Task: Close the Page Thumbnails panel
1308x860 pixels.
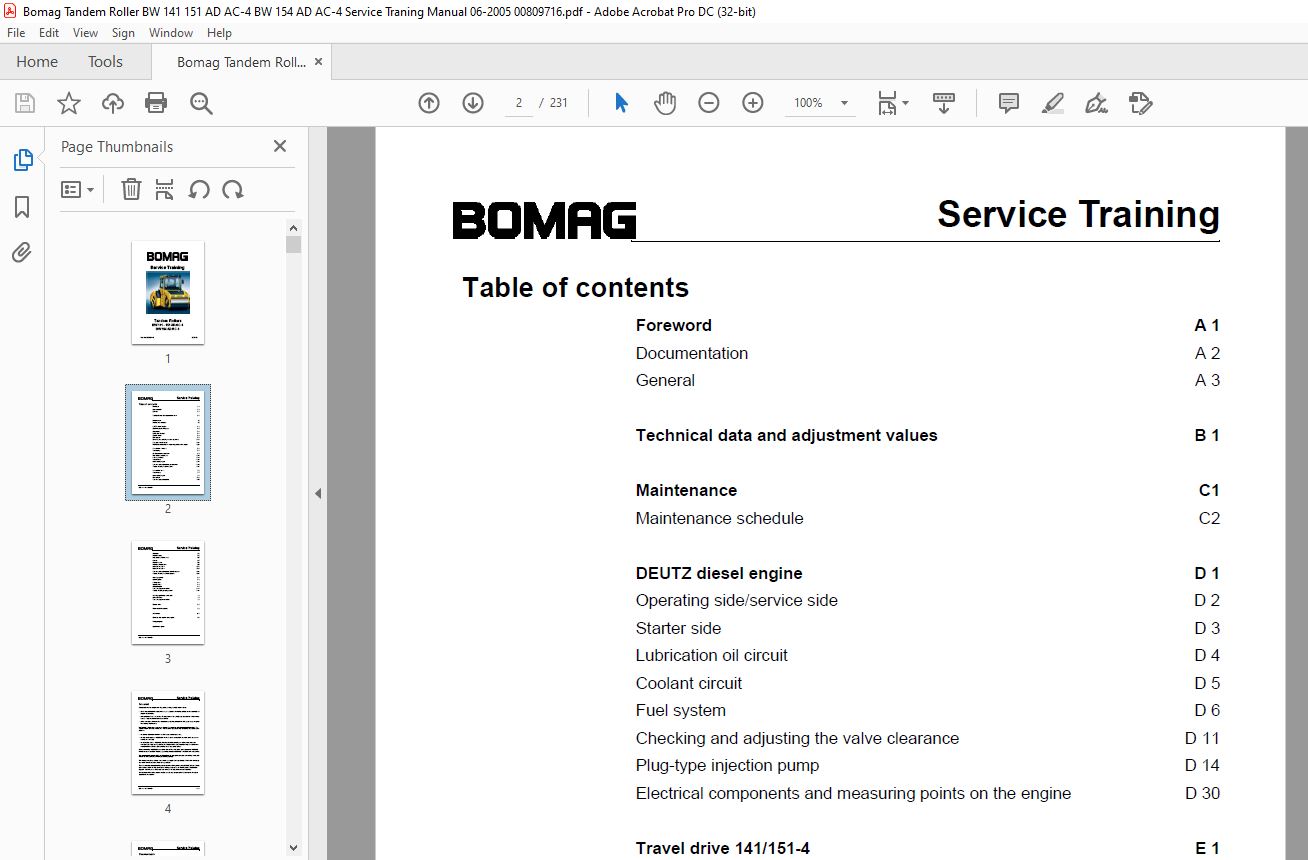Action: [x=280, y=146]
